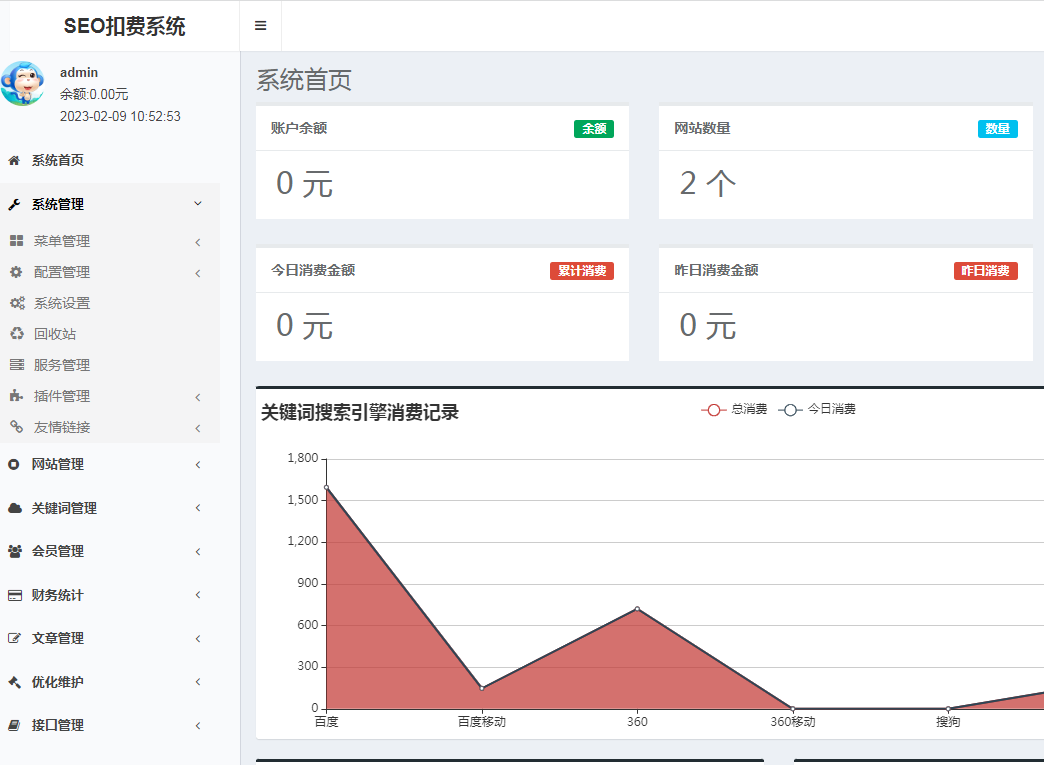Click the wrench icon beside 系统管理

point(14,204)
